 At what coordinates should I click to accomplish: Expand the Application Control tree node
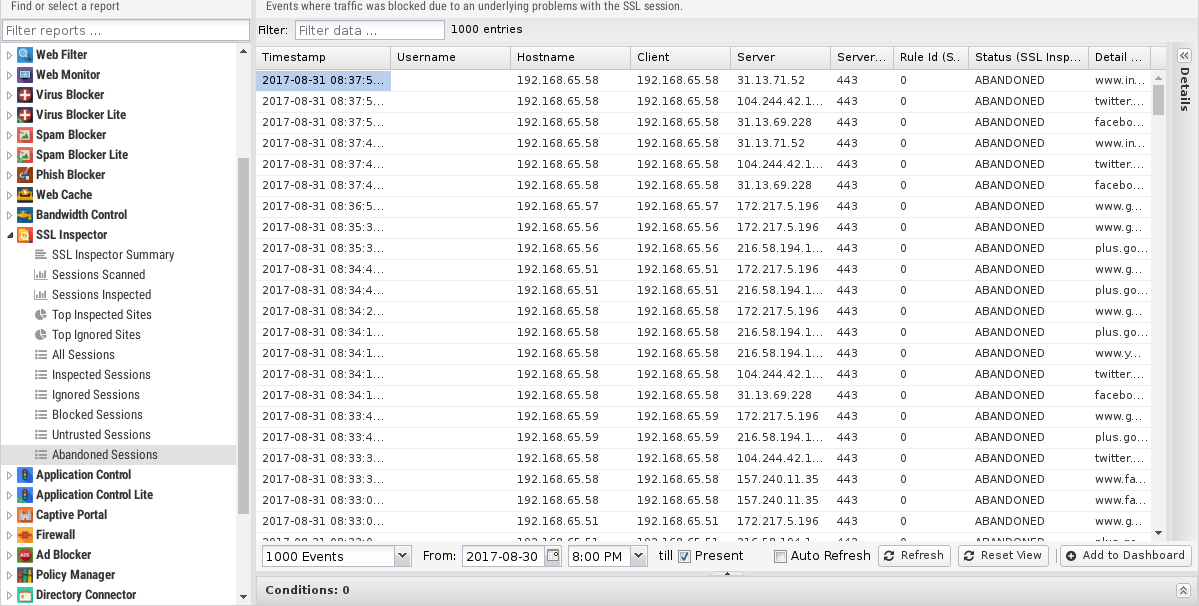[x=10, y=475]
